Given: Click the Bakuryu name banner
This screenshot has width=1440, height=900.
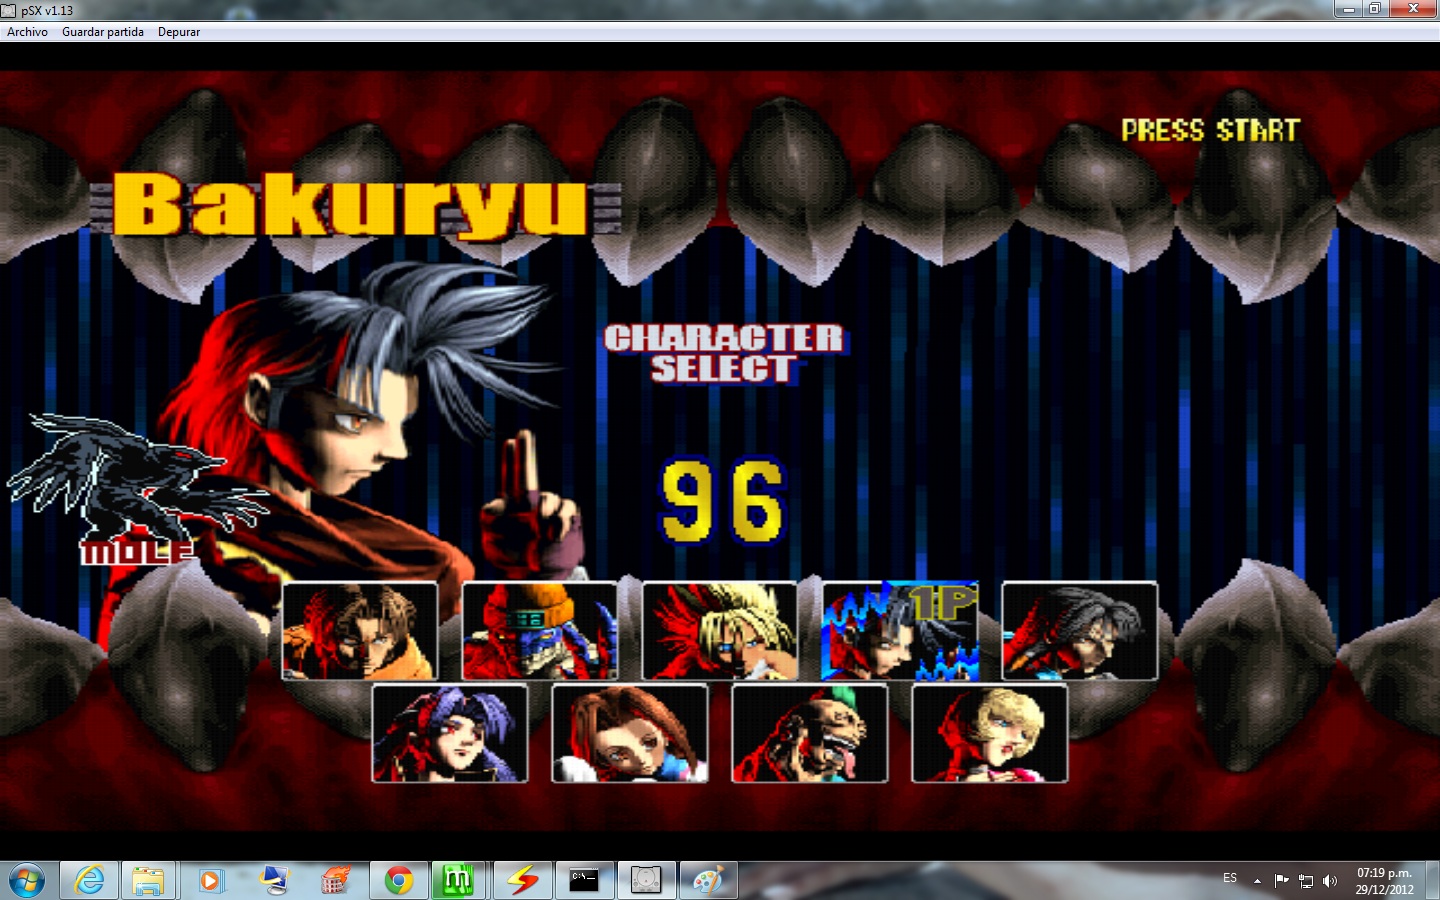Looking at the screenshot, I should click(355, 206).
